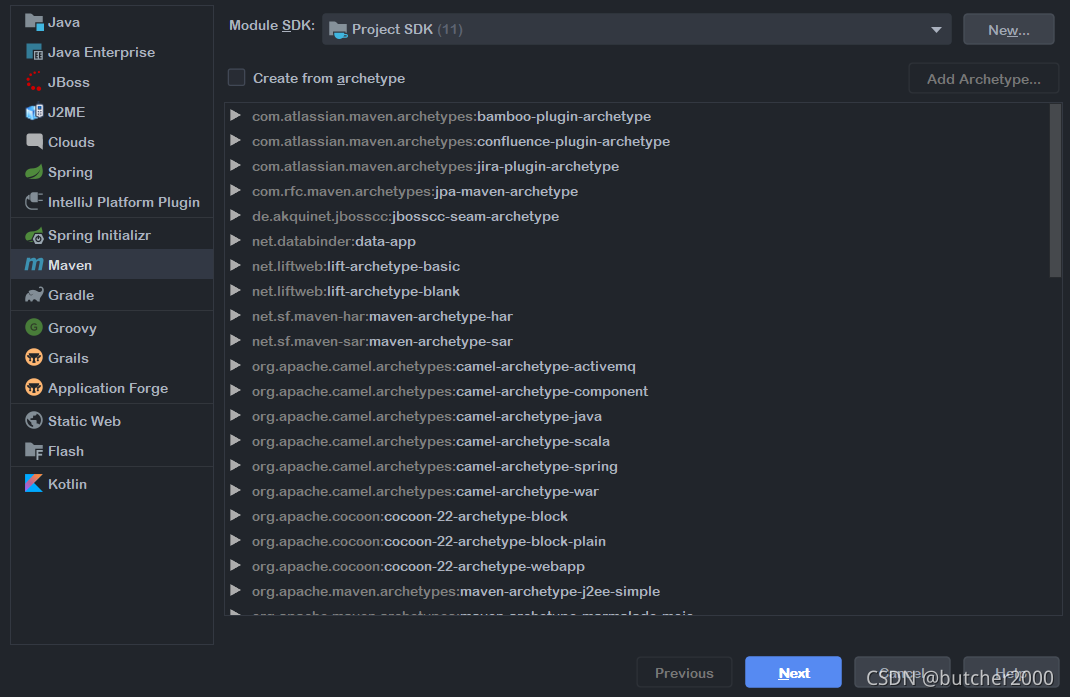Select the J2ME icon
Image resolution: width=1070 pixels, height=697 pixels.
click(x=34, y=112)
